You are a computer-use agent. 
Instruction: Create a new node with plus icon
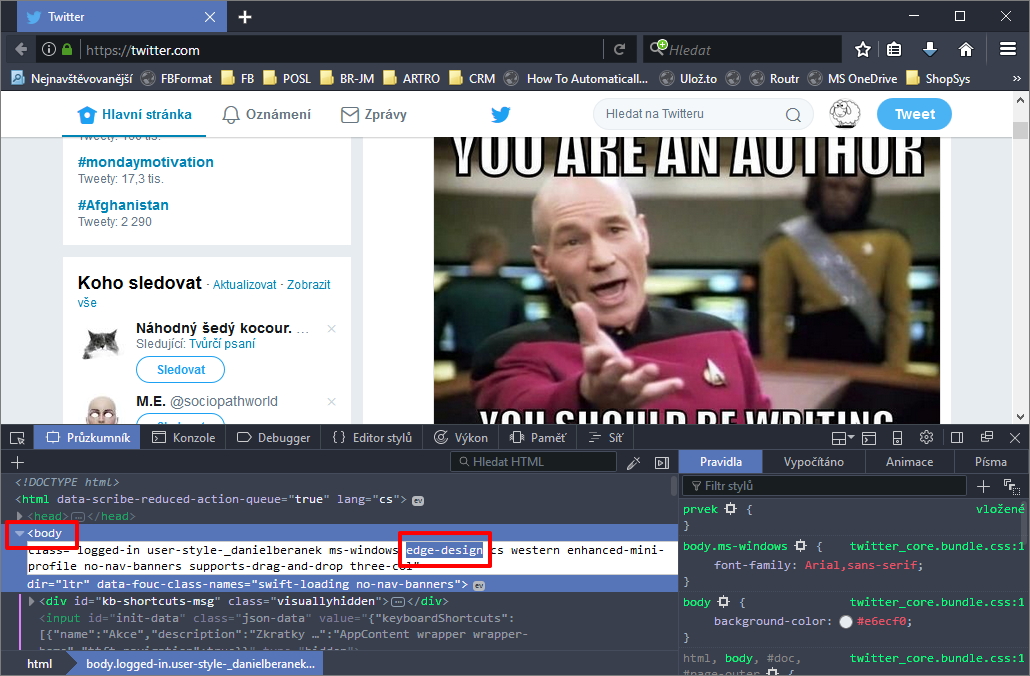pyautogui.click(x=18, y=462)
